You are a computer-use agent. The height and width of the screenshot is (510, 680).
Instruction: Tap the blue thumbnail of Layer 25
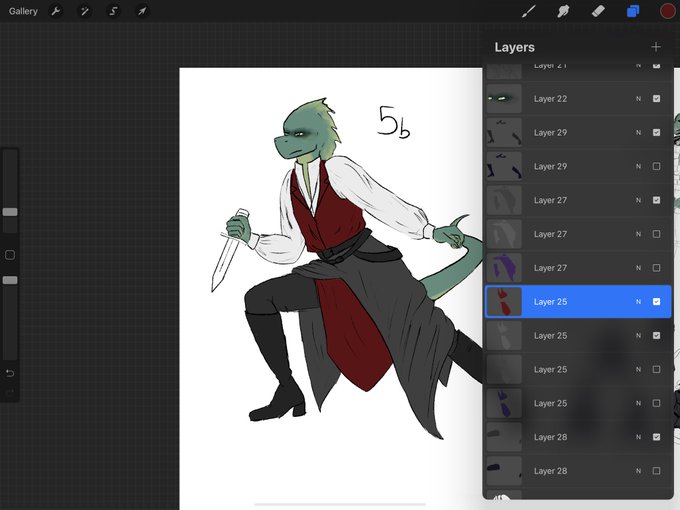[x=504, y=403]
